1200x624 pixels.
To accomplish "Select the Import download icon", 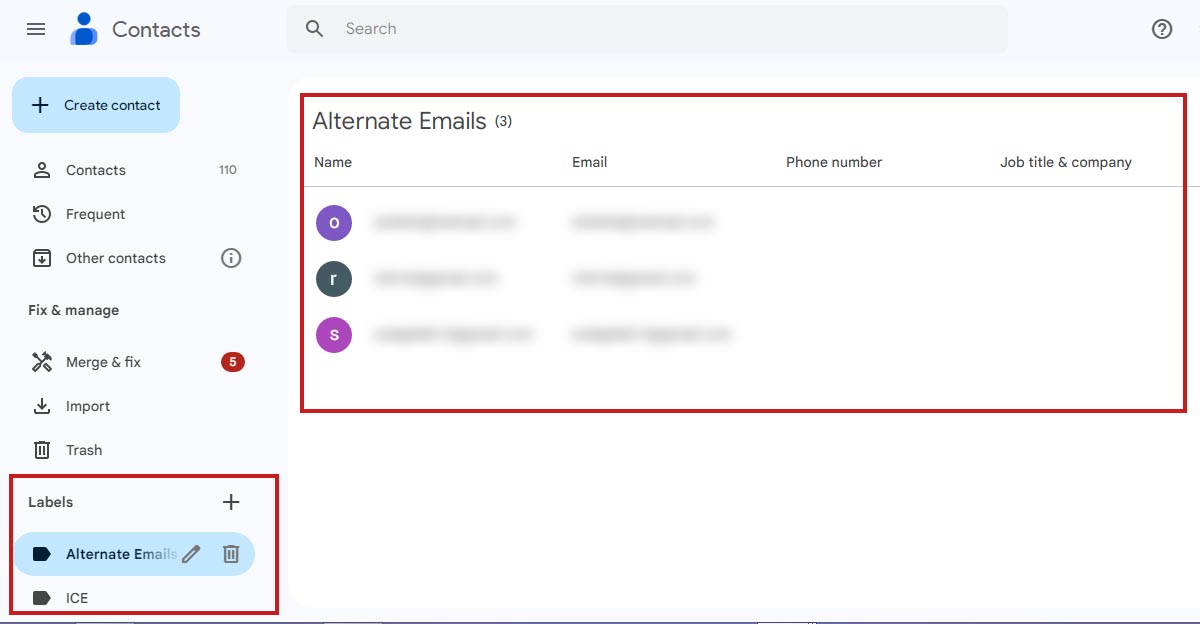I will tap(41, 405).
